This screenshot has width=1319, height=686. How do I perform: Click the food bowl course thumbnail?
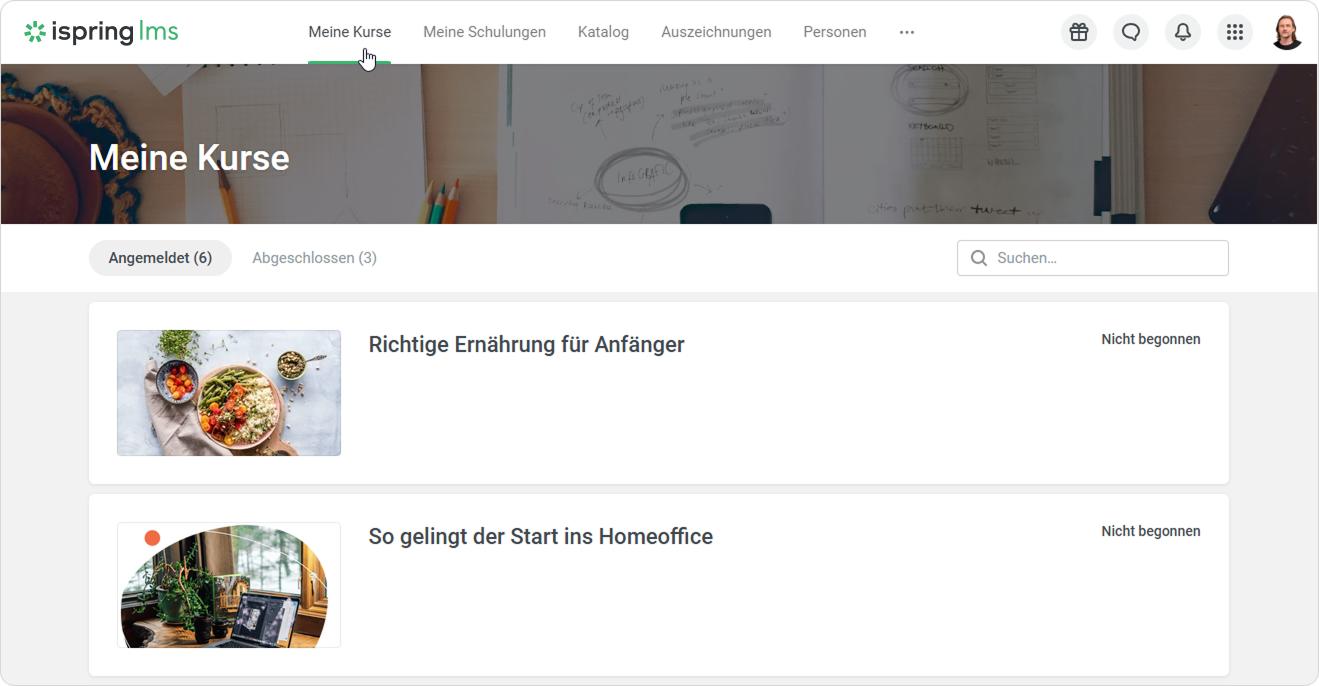pos(229,393)
